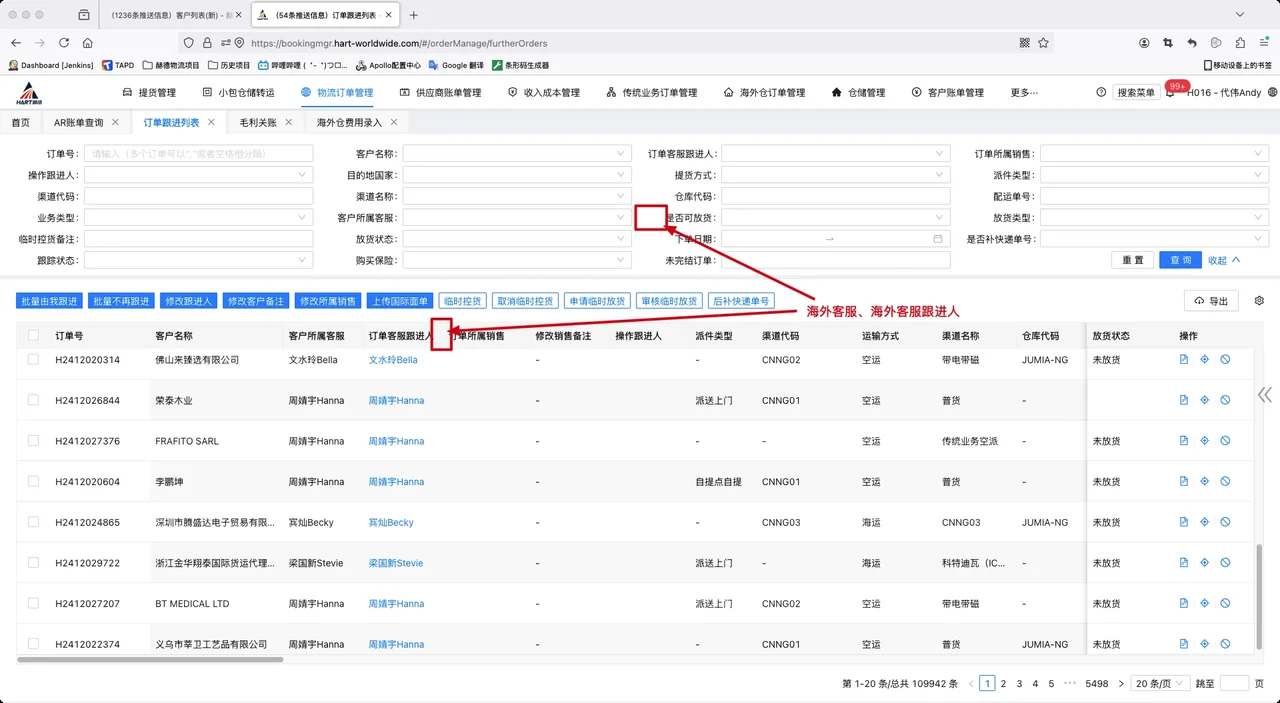Check the box for order H2412024865

pyautogui.click(x=34, y=522)
